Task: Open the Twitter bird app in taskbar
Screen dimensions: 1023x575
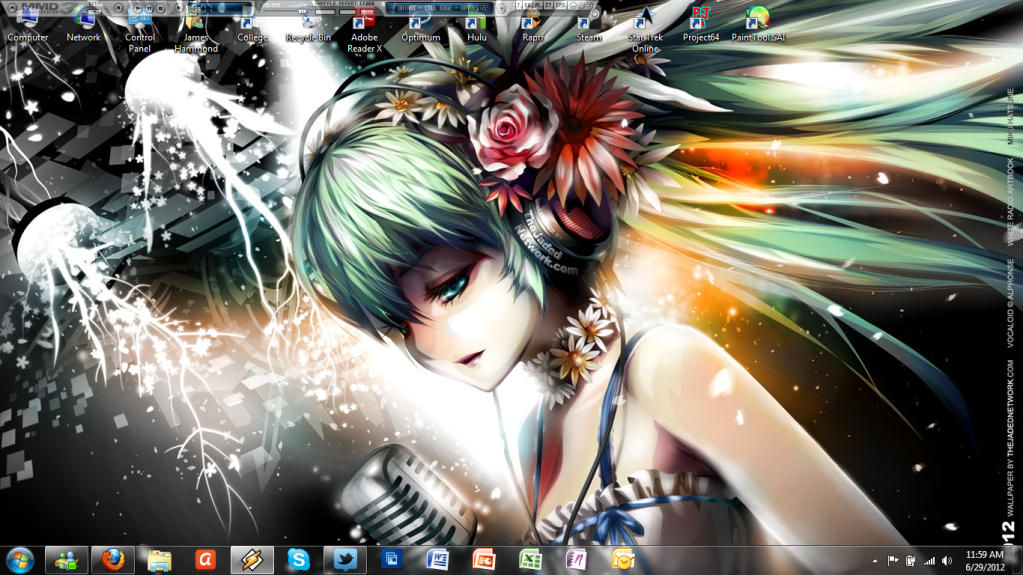Action: tap(344, 560)
